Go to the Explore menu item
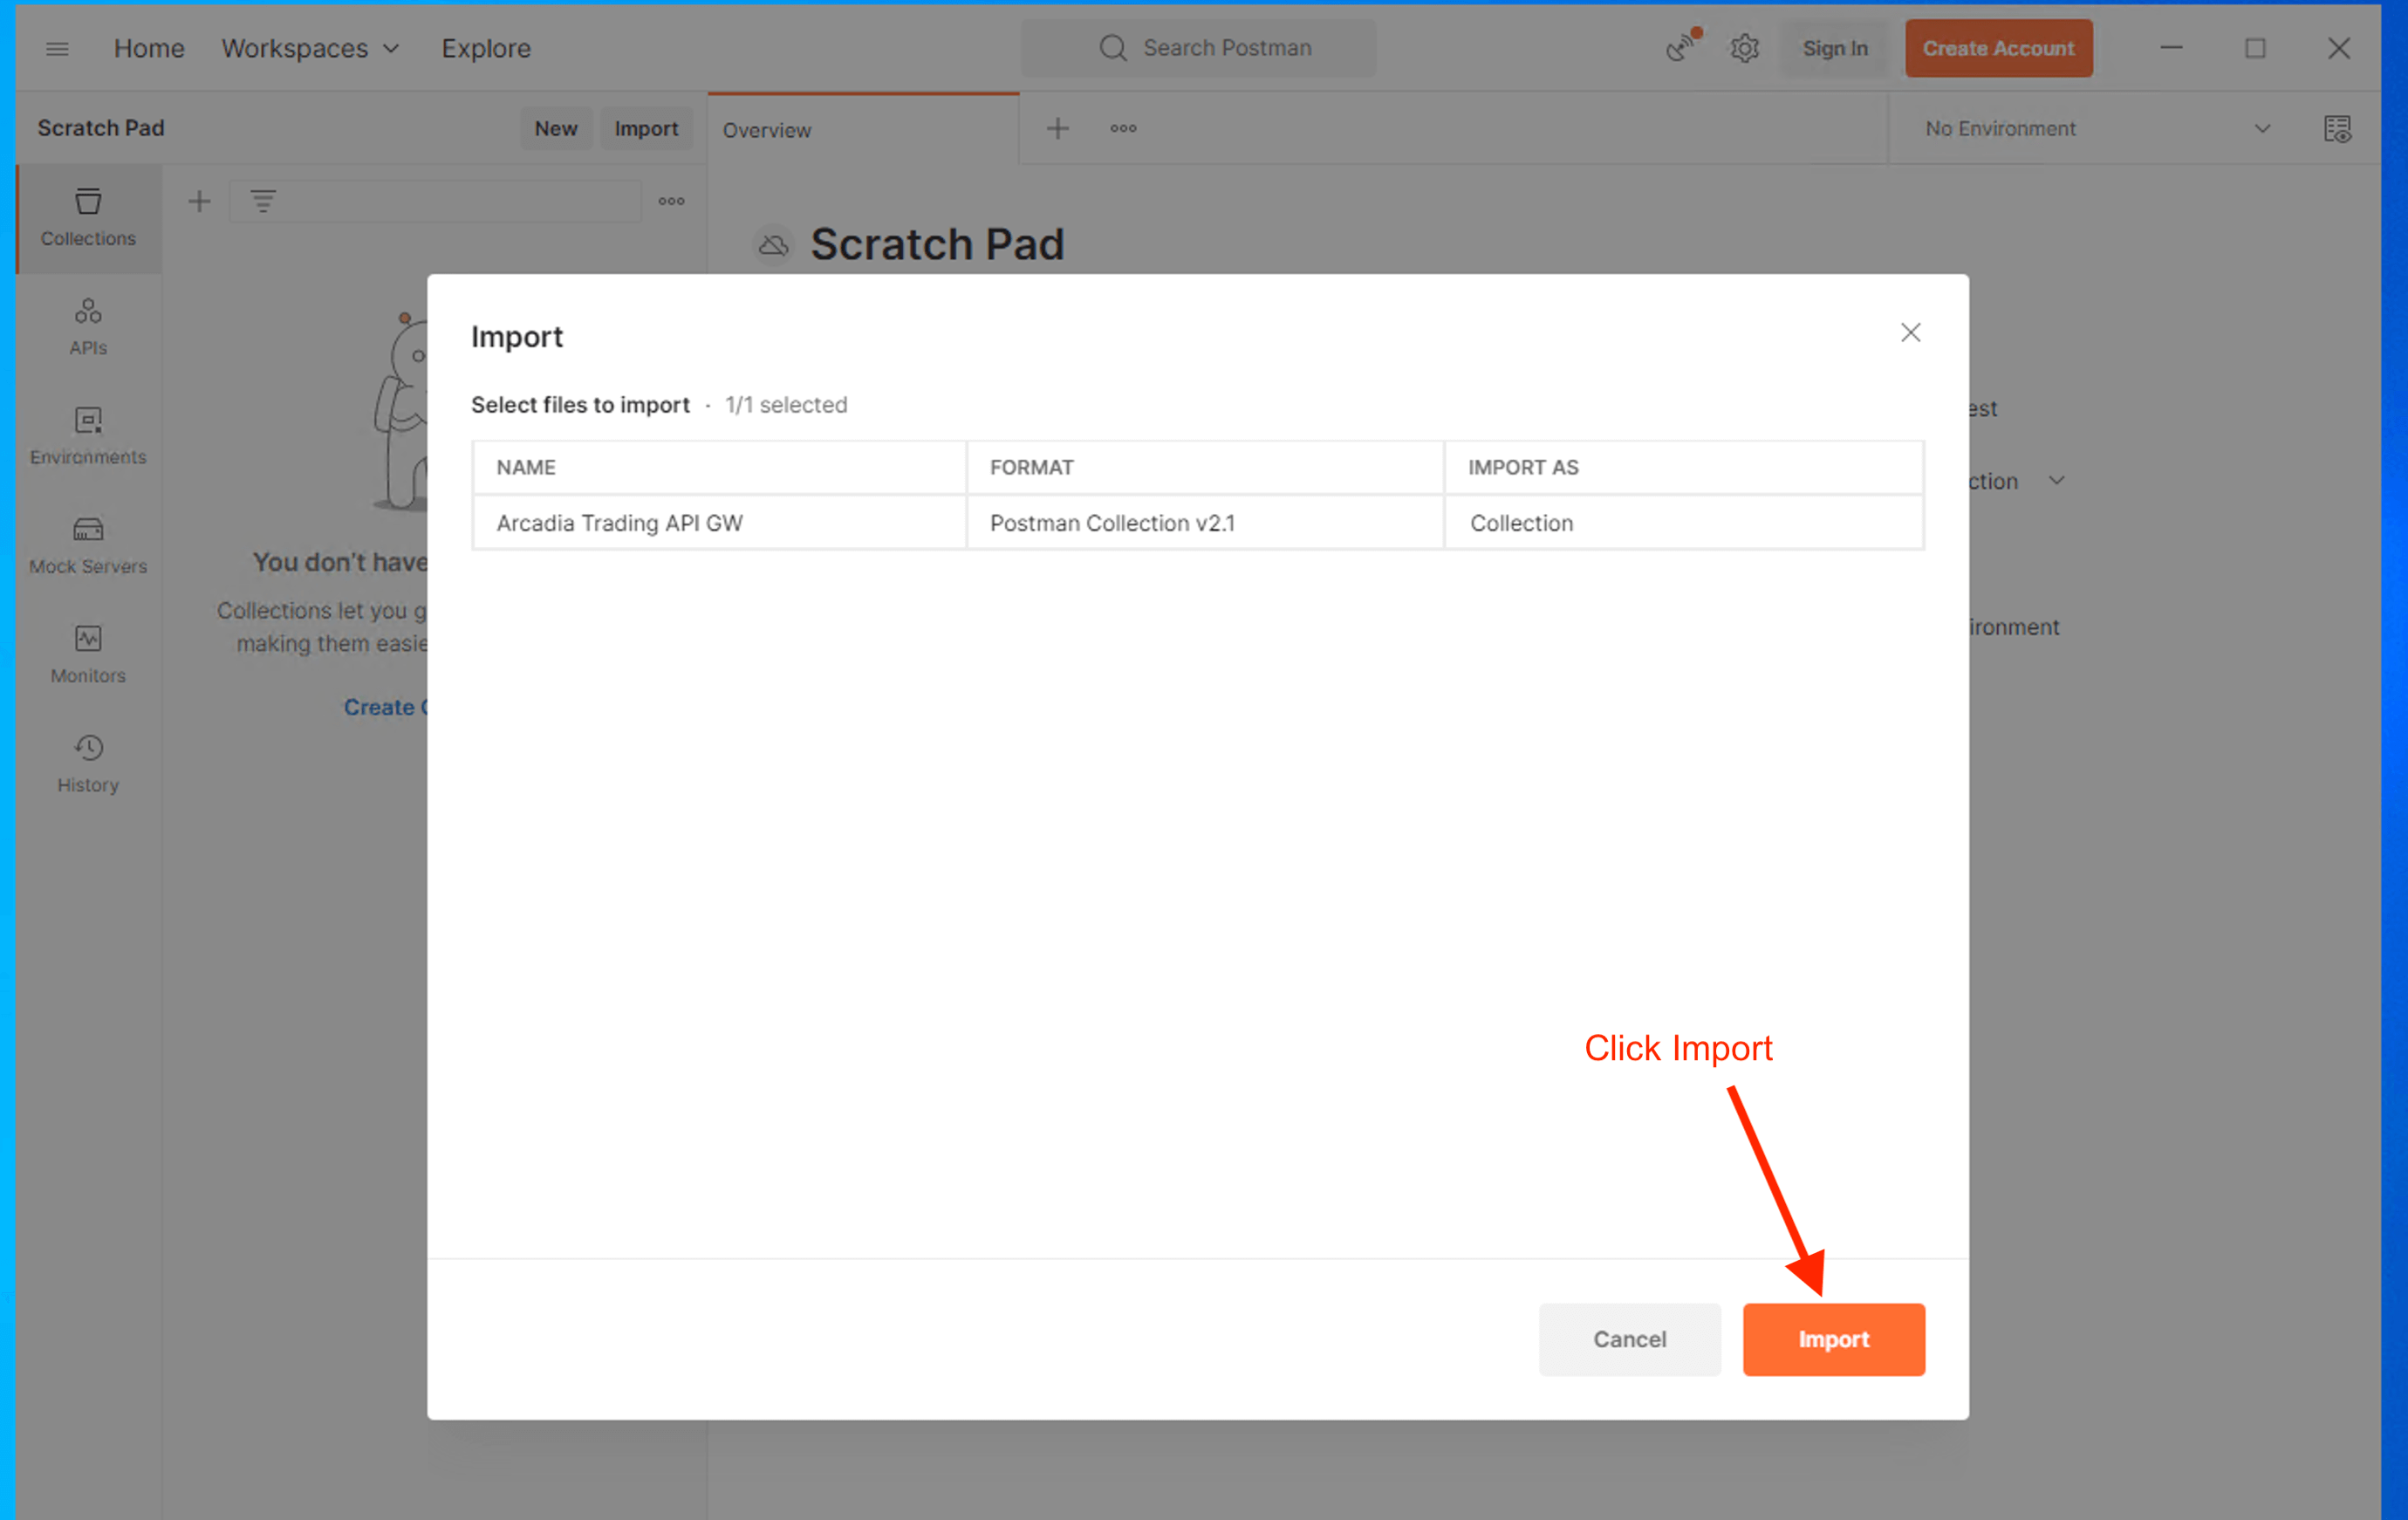Screen dimensions: 2408x1520 click(x=486, y=48)
